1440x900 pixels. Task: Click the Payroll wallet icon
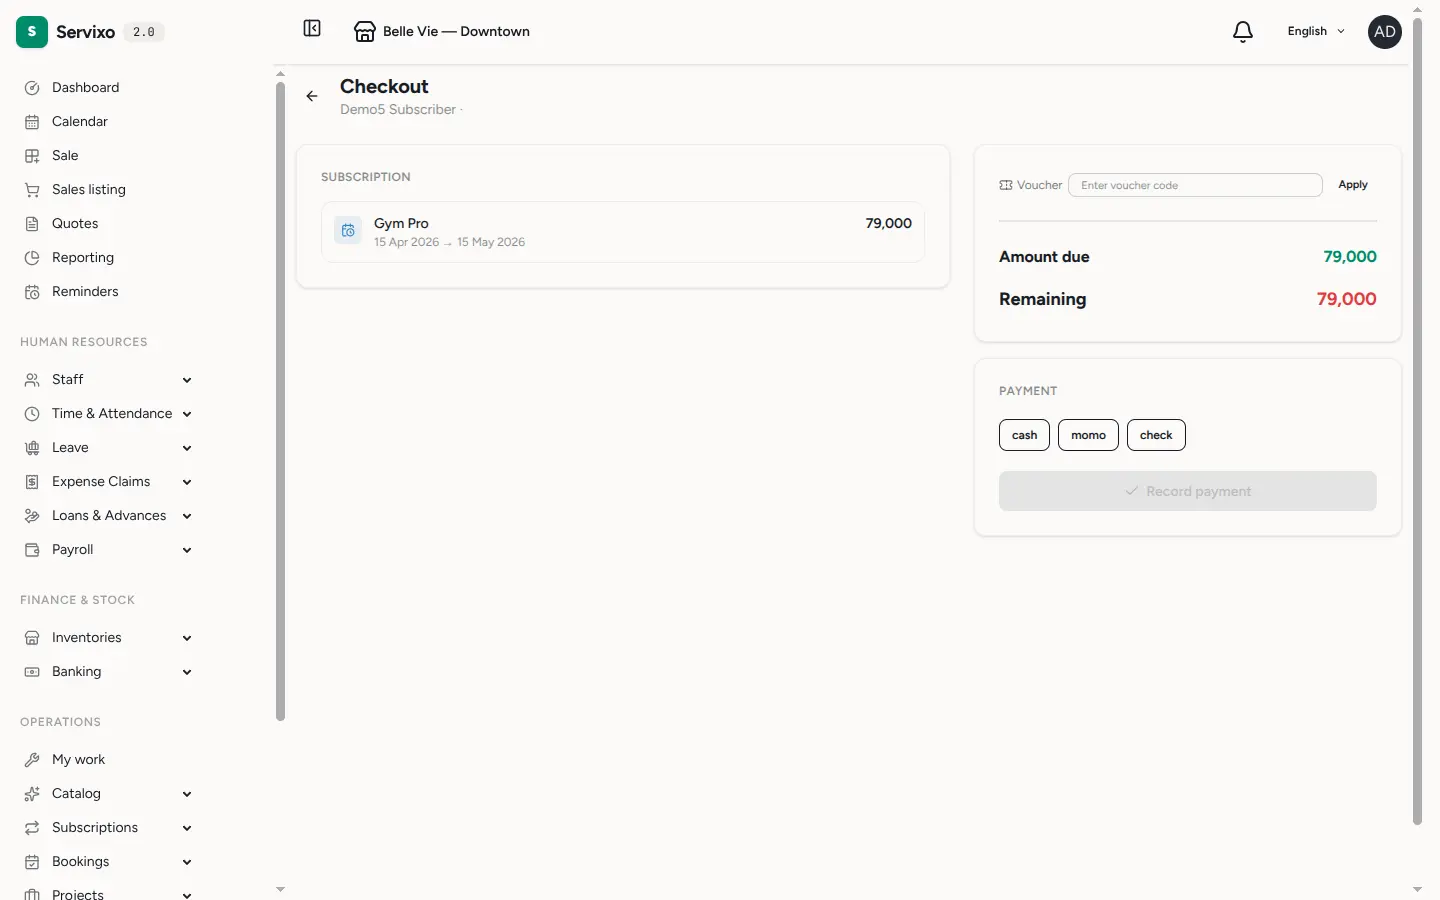point(32,550)
